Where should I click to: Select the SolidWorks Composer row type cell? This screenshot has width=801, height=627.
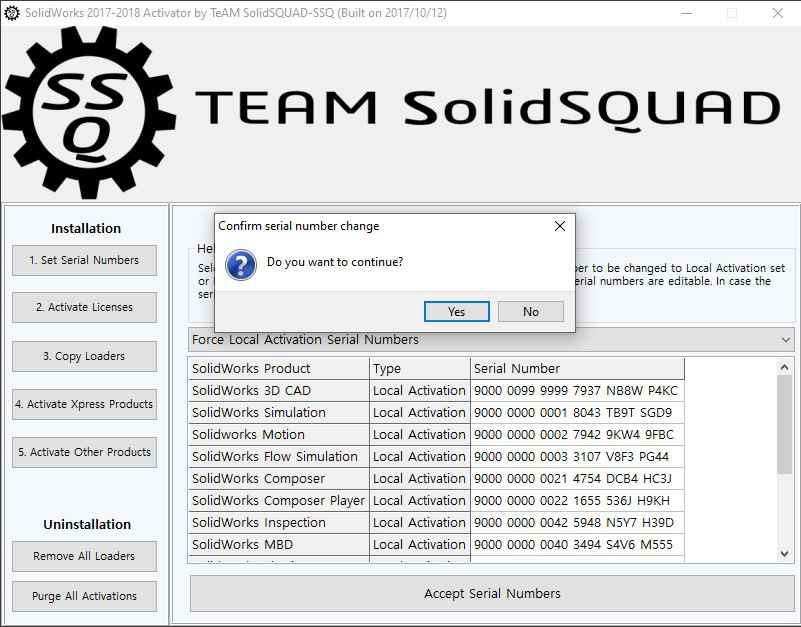point(419,479)
